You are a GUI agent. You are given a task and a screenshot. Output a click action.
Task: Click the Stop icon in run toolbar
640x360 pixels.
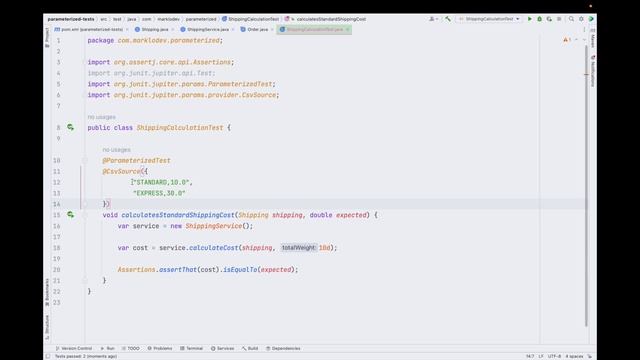(559, 19)
